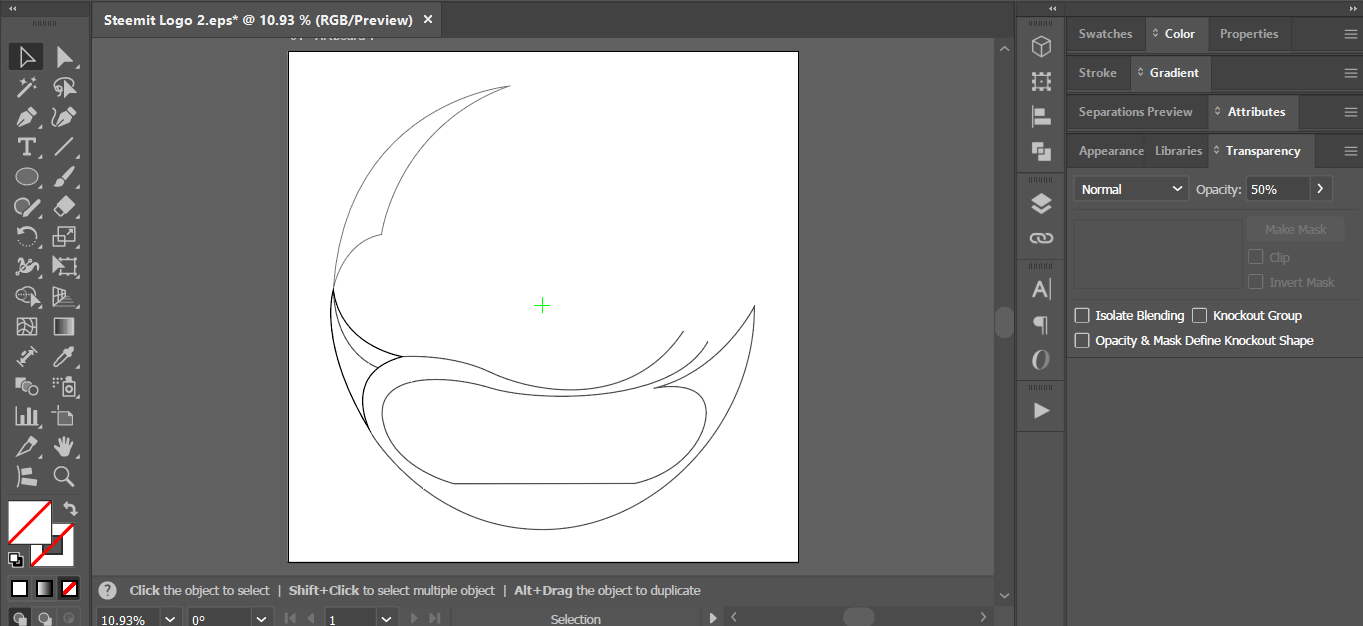Select the Magic Wand tool
Screen dimensions: 1363x626
[x=27, y=87]
